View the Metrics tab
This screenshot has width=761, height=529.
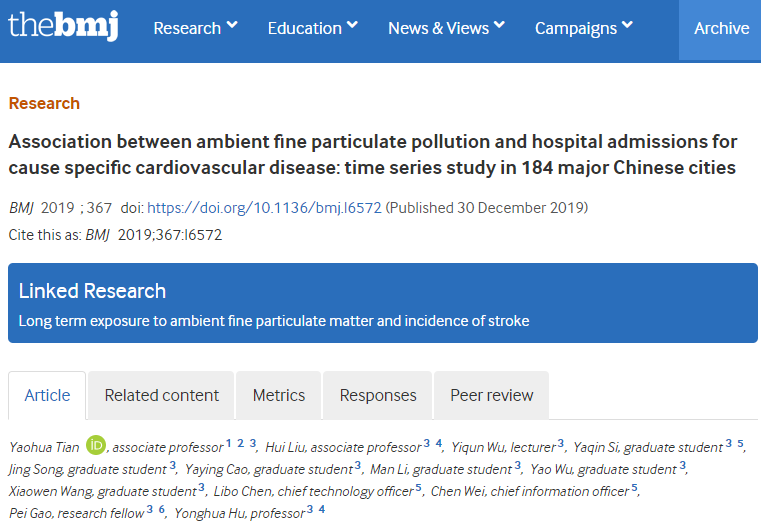pyautogui.click(x=279, y=395)
